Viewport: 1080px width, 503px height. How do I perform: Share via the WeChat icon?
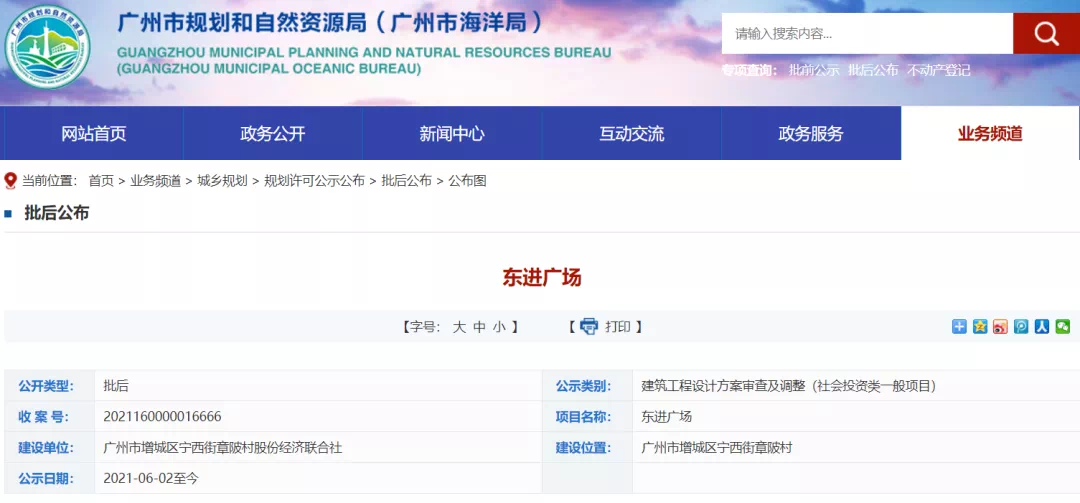1063,327
